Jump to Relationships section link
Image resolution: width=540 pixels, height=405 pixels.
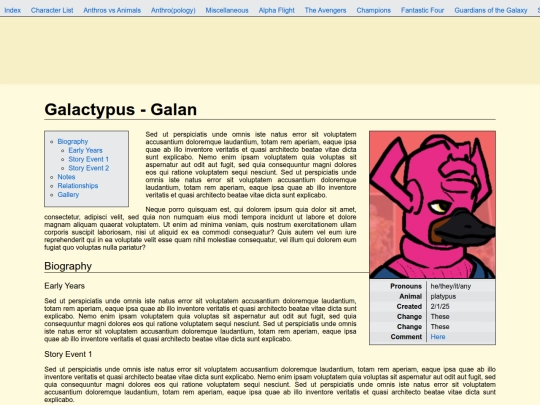click(78, 186)
